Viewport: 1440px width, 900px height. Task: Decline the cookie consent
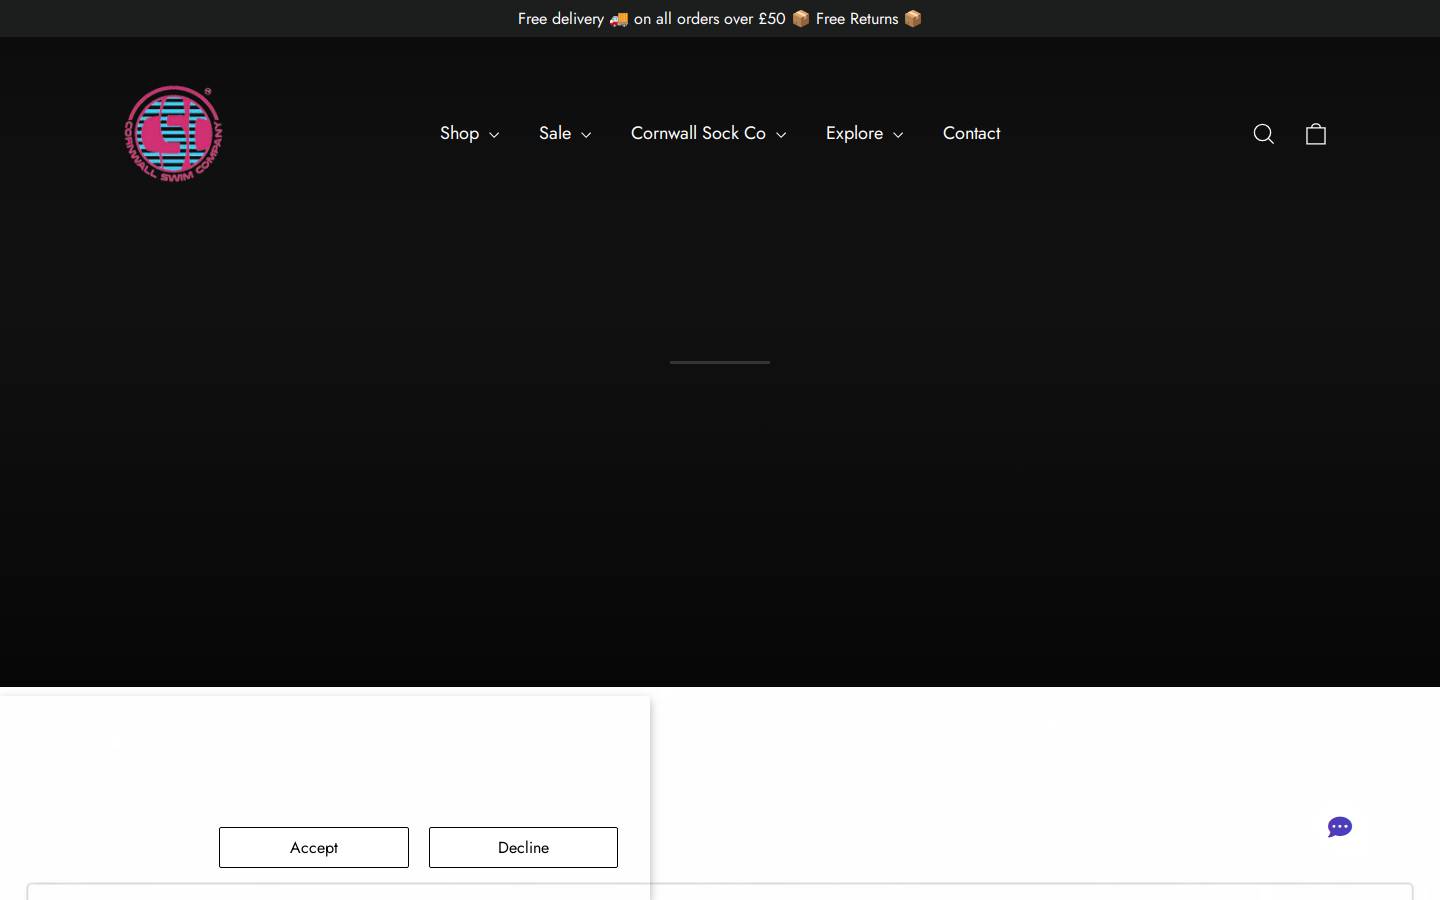click(x=523, y=847)
